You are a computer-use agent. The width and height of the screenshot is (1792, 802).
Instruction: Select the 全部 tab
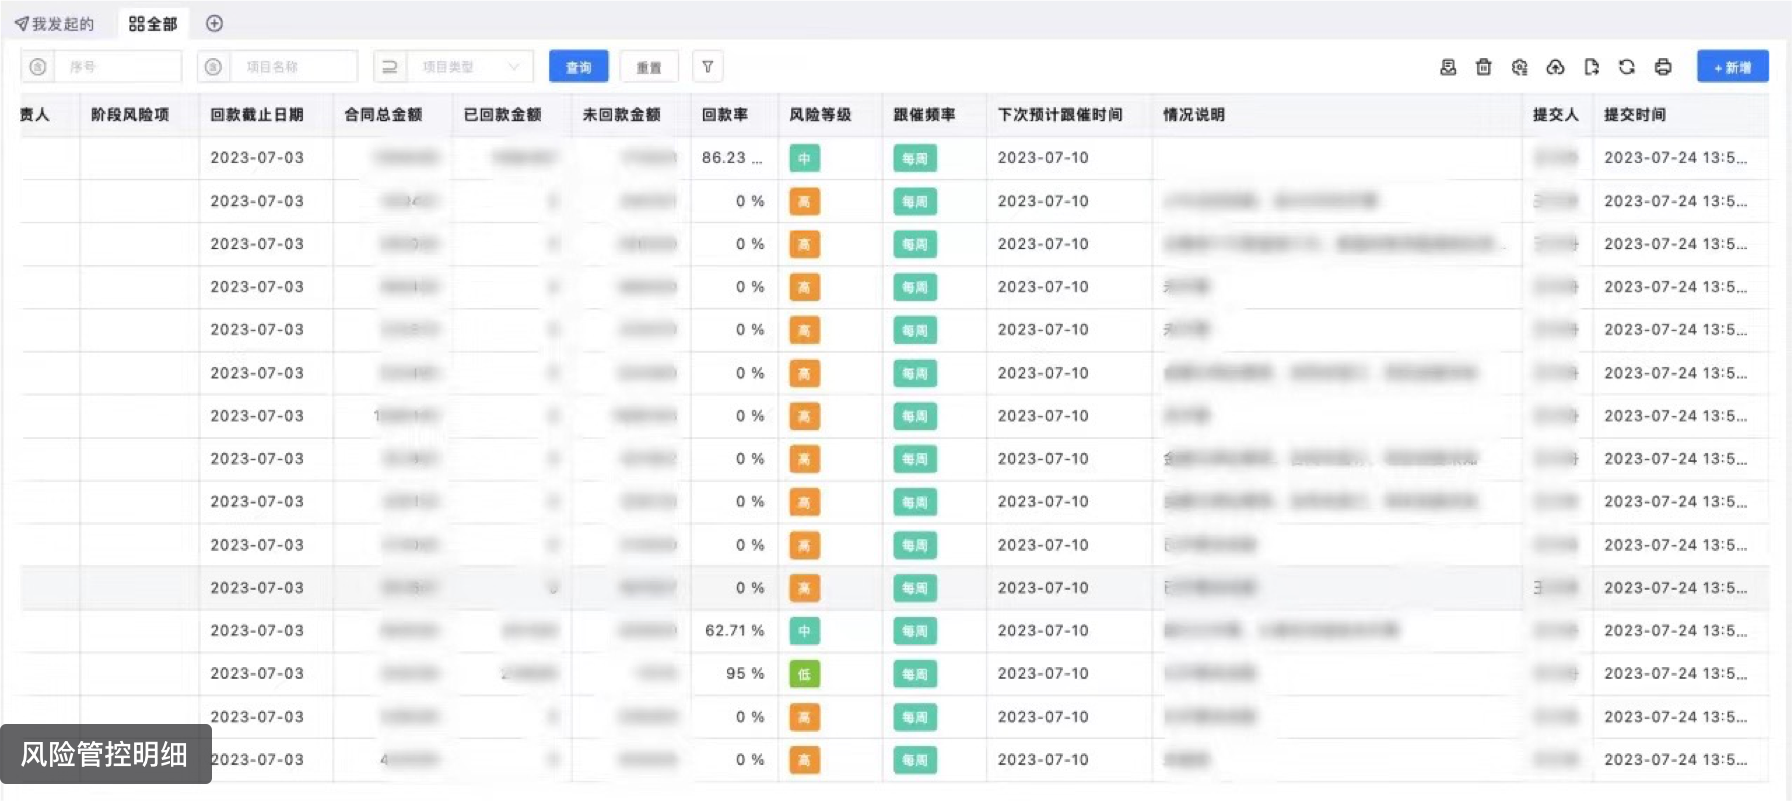click(153, 23)
